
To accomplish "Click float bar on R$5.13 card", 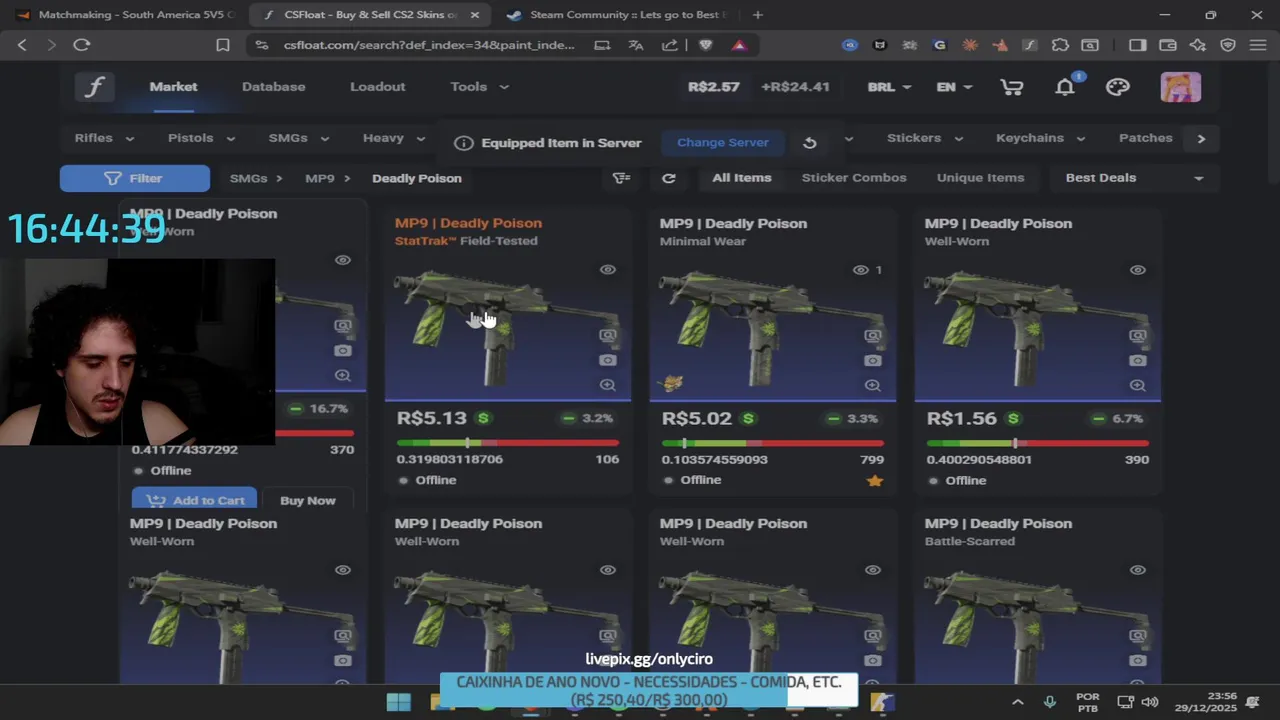I will (x=508, y=443).
